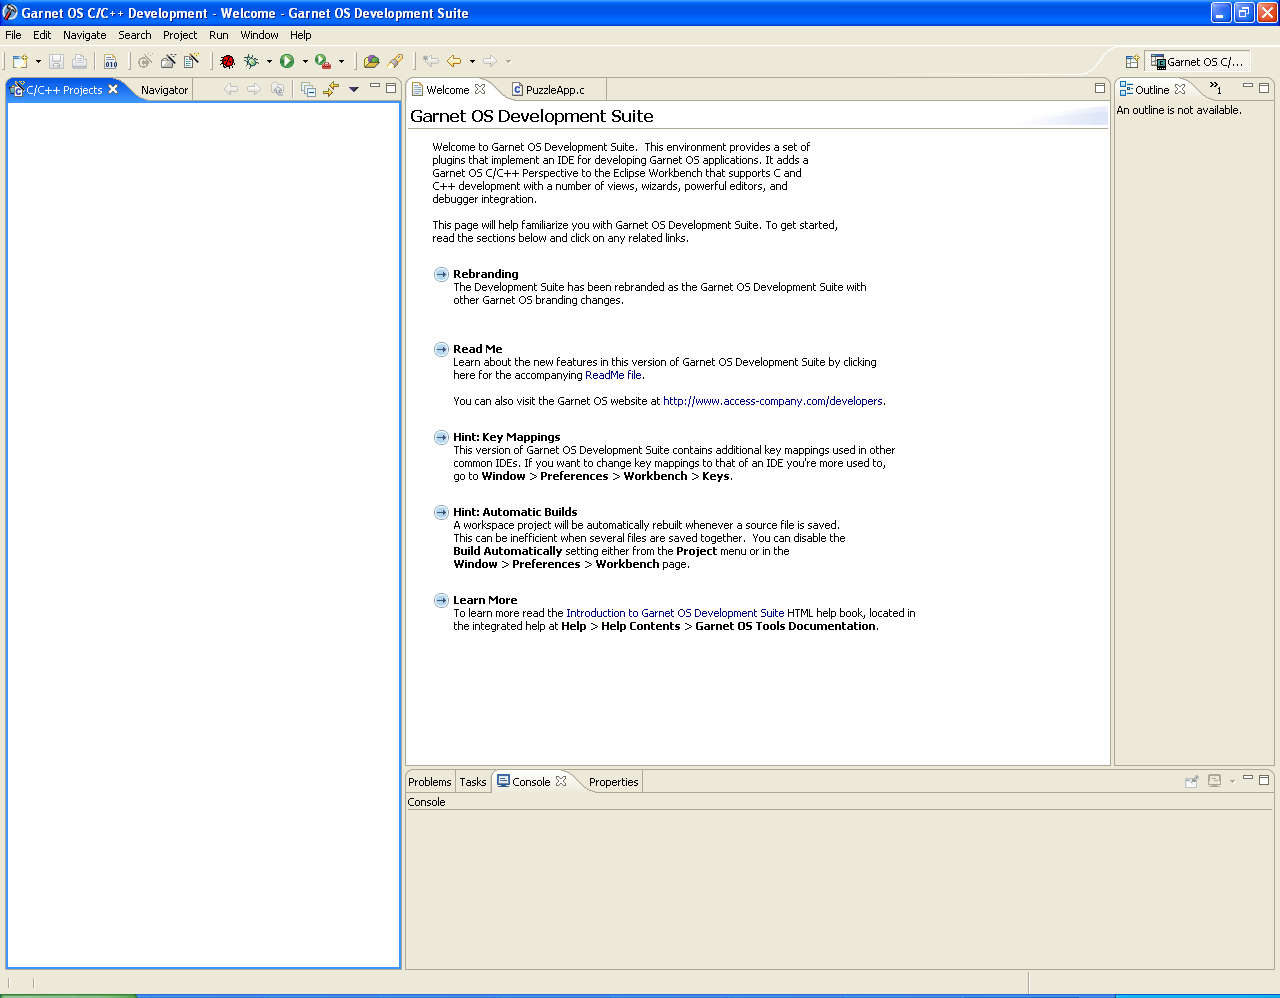Open the C/C++ Projects view menu arrow
This screenshot has width=1280, height=998.
(354, 89)
